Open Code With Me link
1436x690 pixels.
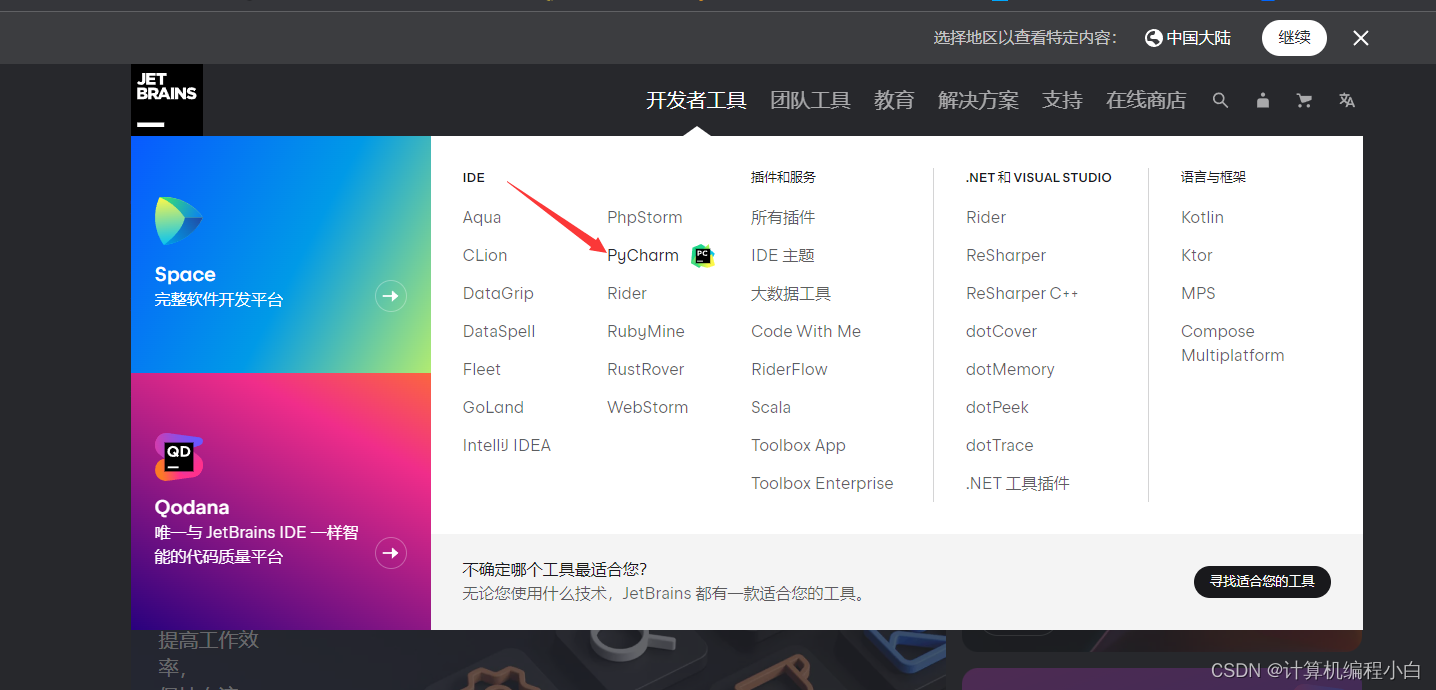click(x=806, y=331)
